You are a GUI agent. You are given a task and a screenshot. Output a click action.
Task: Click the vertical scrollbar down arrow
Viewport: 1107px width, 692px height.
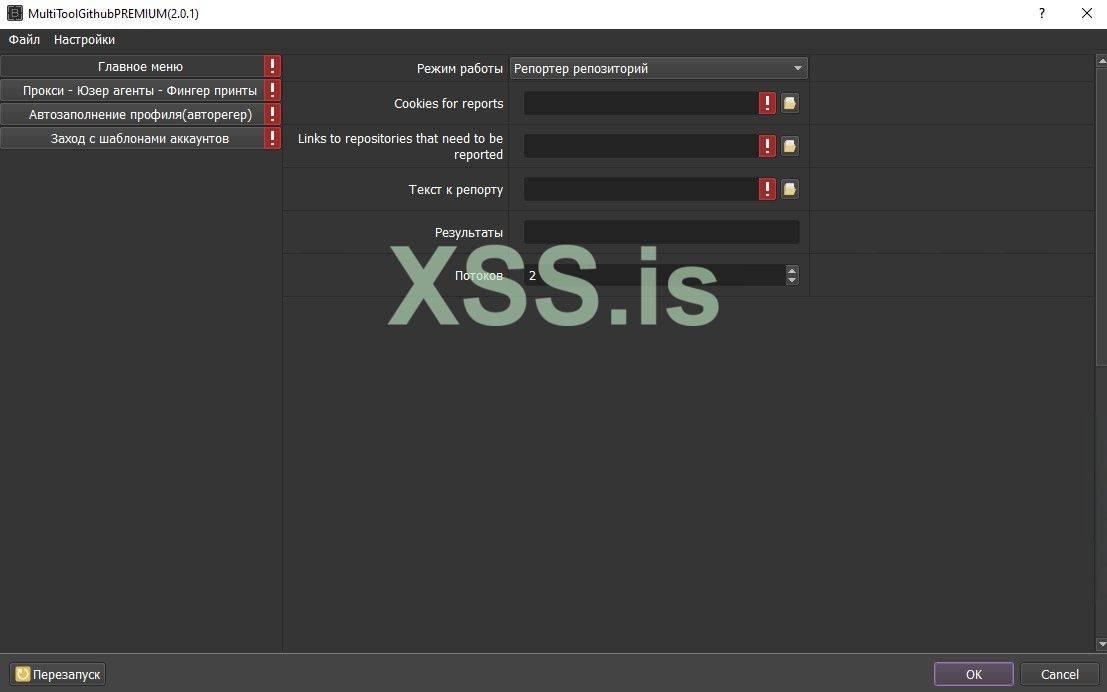point(1101,644)
